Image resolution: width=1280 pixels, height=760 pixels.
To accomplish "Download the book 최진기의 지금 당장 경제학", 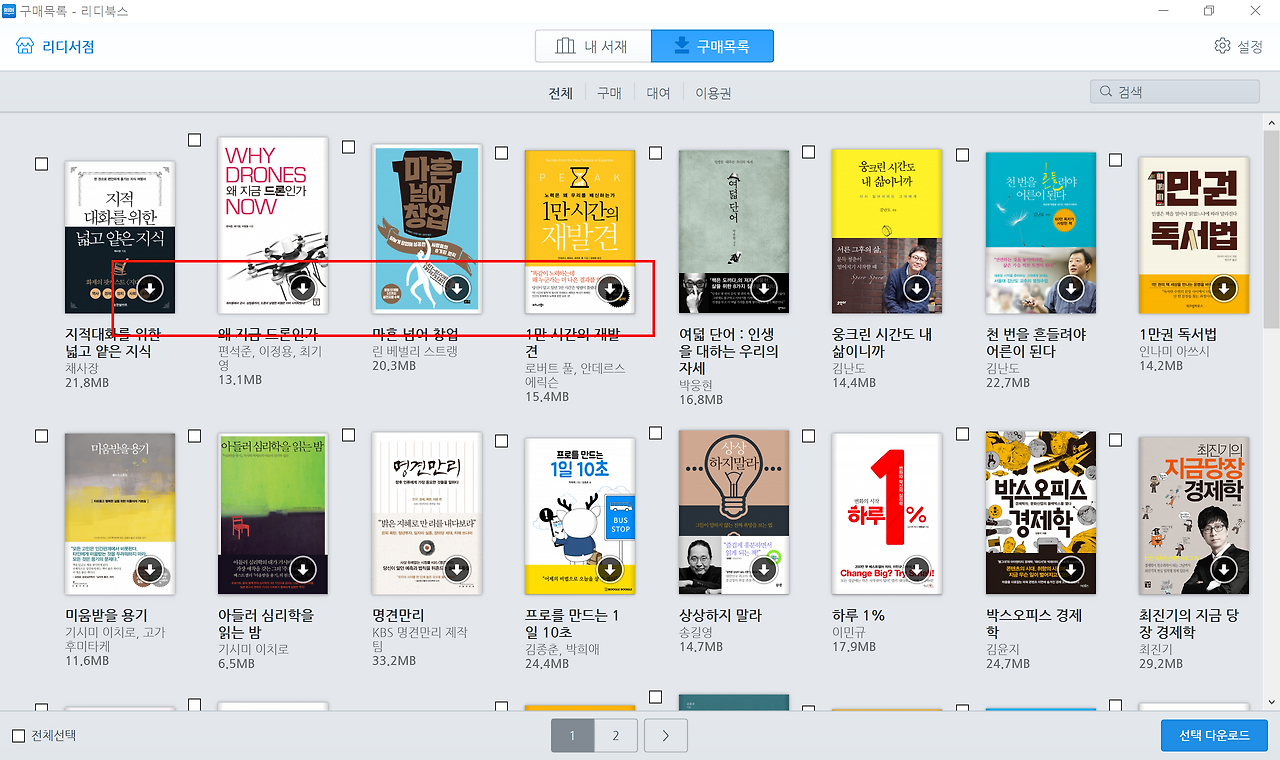I will [x=1224, y=570].
